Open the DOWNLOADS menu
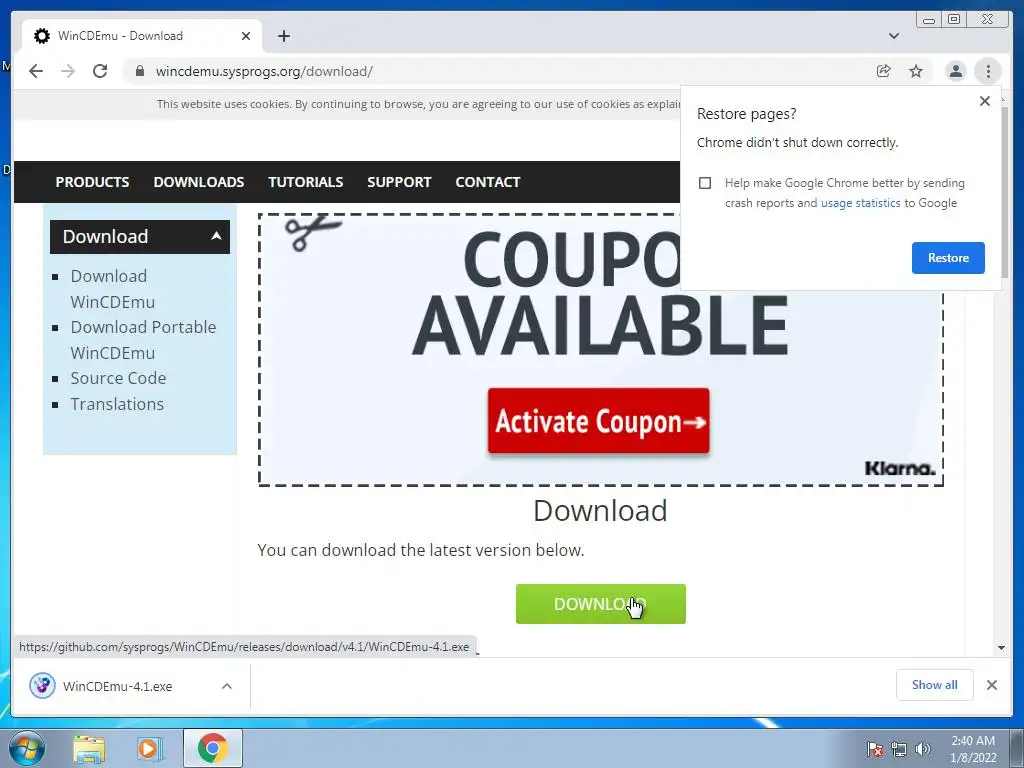 [x=199, y=182]
